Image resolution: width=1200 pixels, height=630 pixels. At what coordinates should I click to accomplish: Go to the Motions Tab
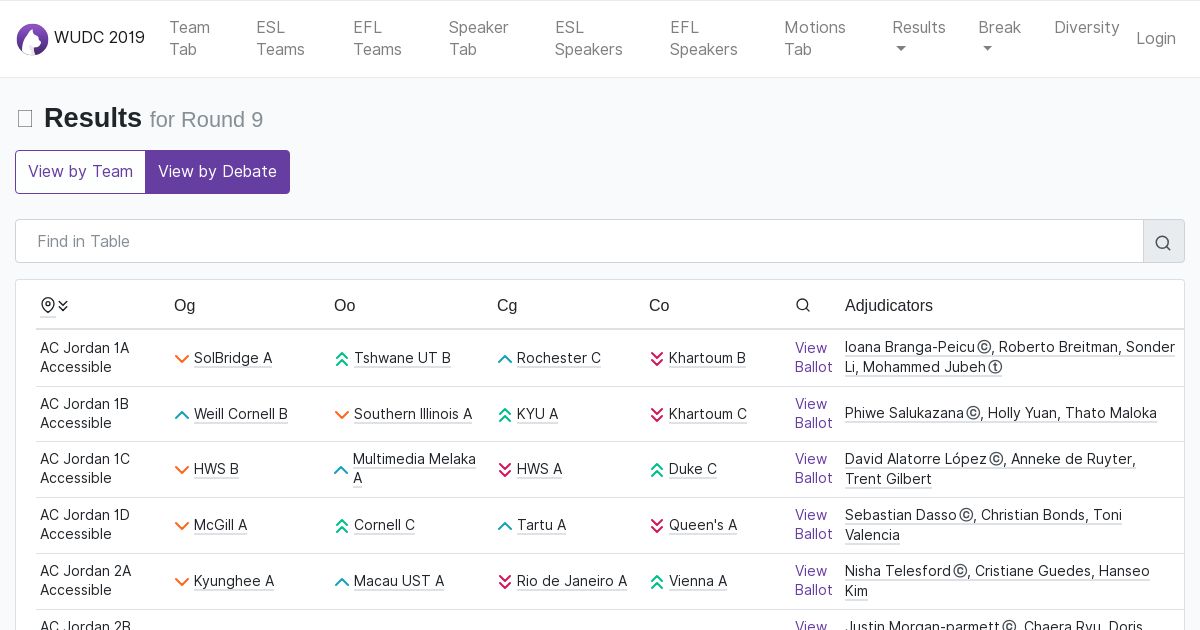[x=814, y=38]
